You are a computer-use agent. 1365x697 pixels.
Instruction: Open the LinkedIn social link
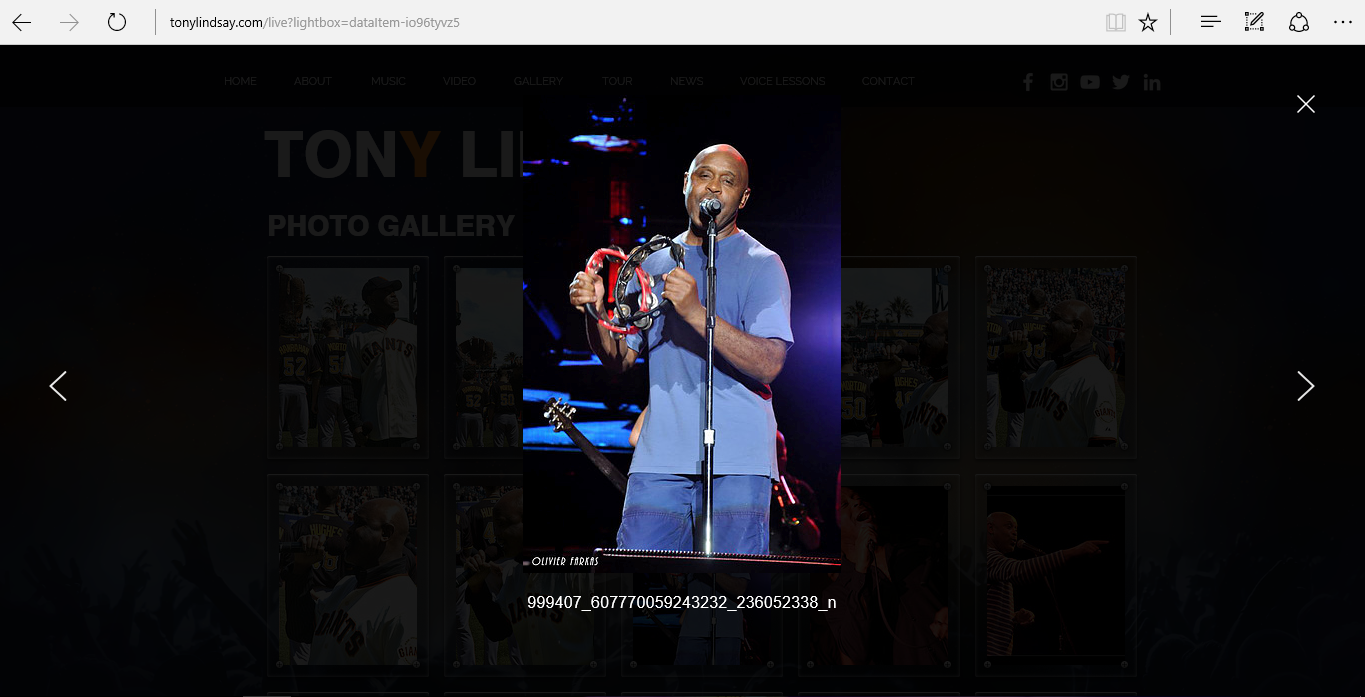click(1152, 82)
